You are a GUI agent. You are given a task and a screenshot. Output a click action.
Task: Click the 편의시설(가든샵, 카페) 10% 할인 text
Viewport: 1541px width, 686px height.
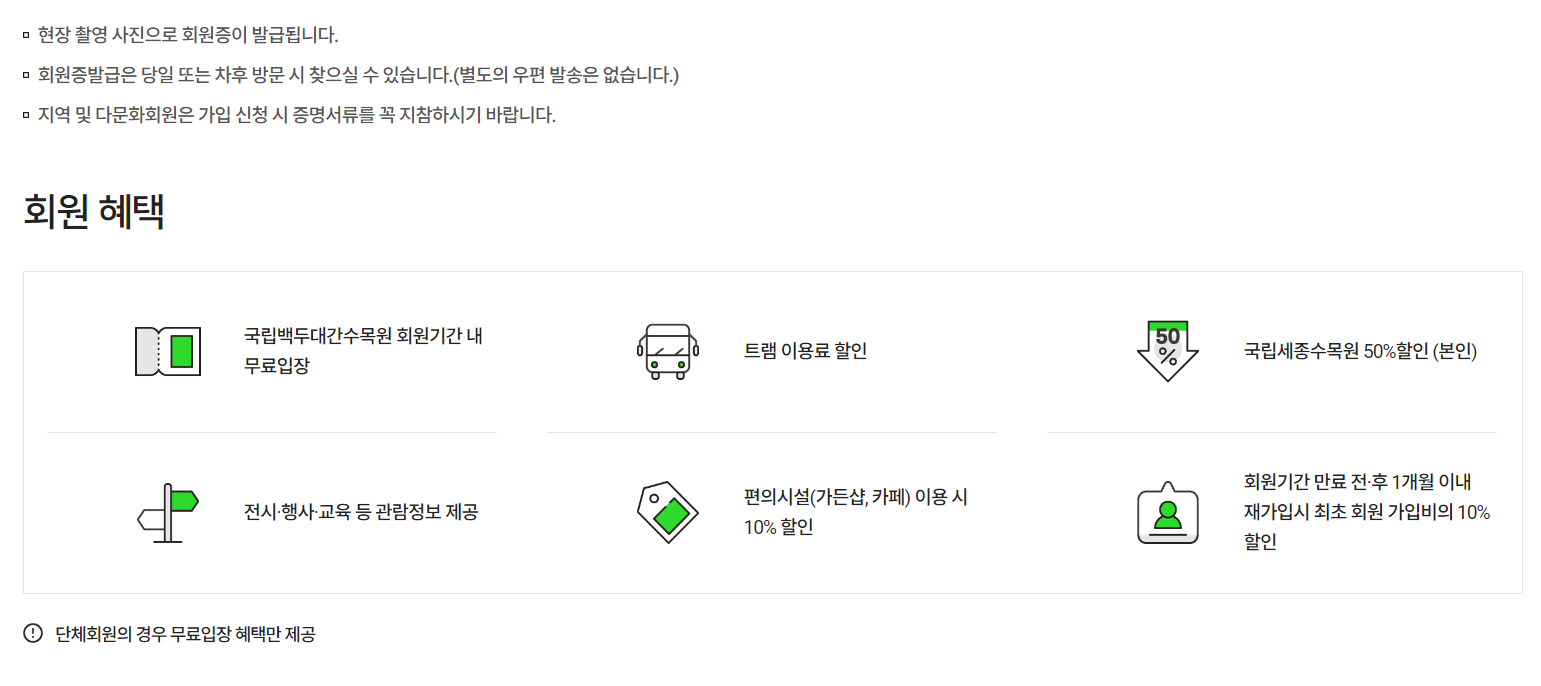click(856, 512)
